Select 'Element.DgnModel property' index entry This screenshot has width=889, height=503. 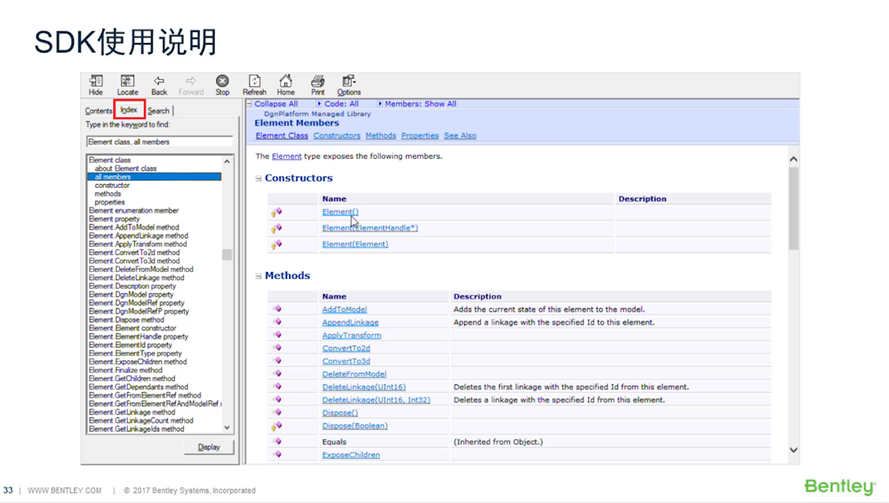(x=131, y=295)
